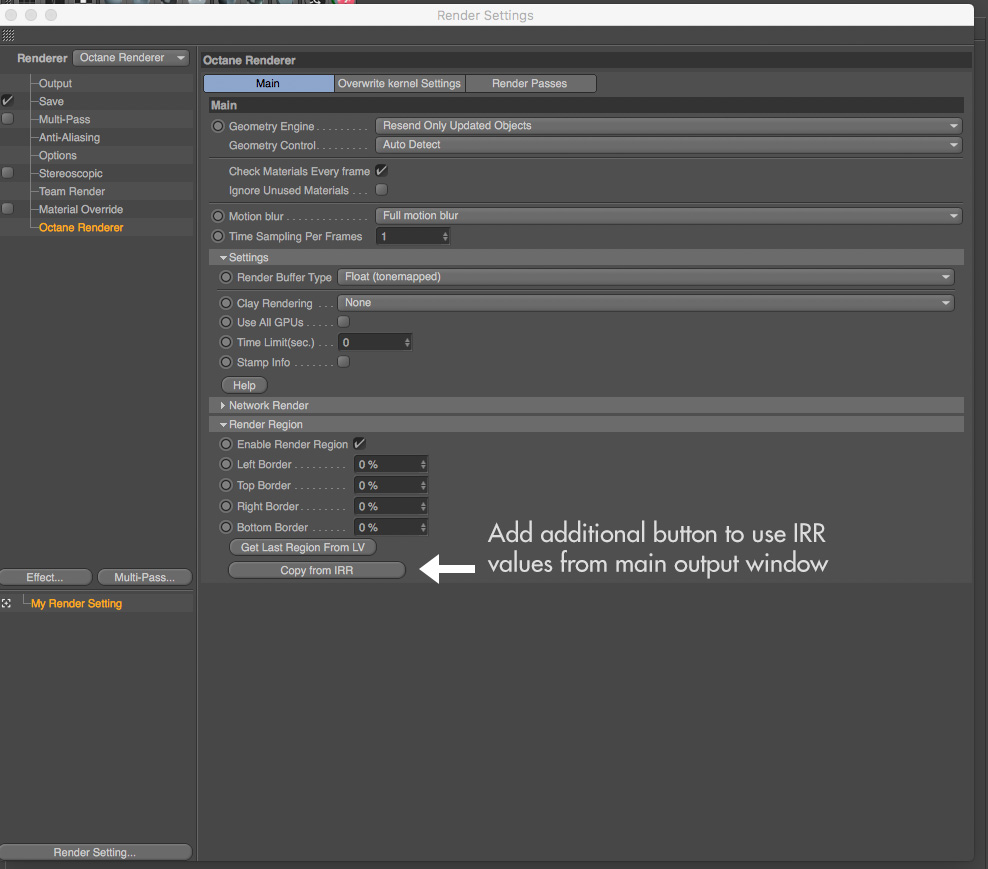Toggle Bottom Border animation dot
Image resolution: width=988 pixels, height=869 pixels.
point(226,527)
